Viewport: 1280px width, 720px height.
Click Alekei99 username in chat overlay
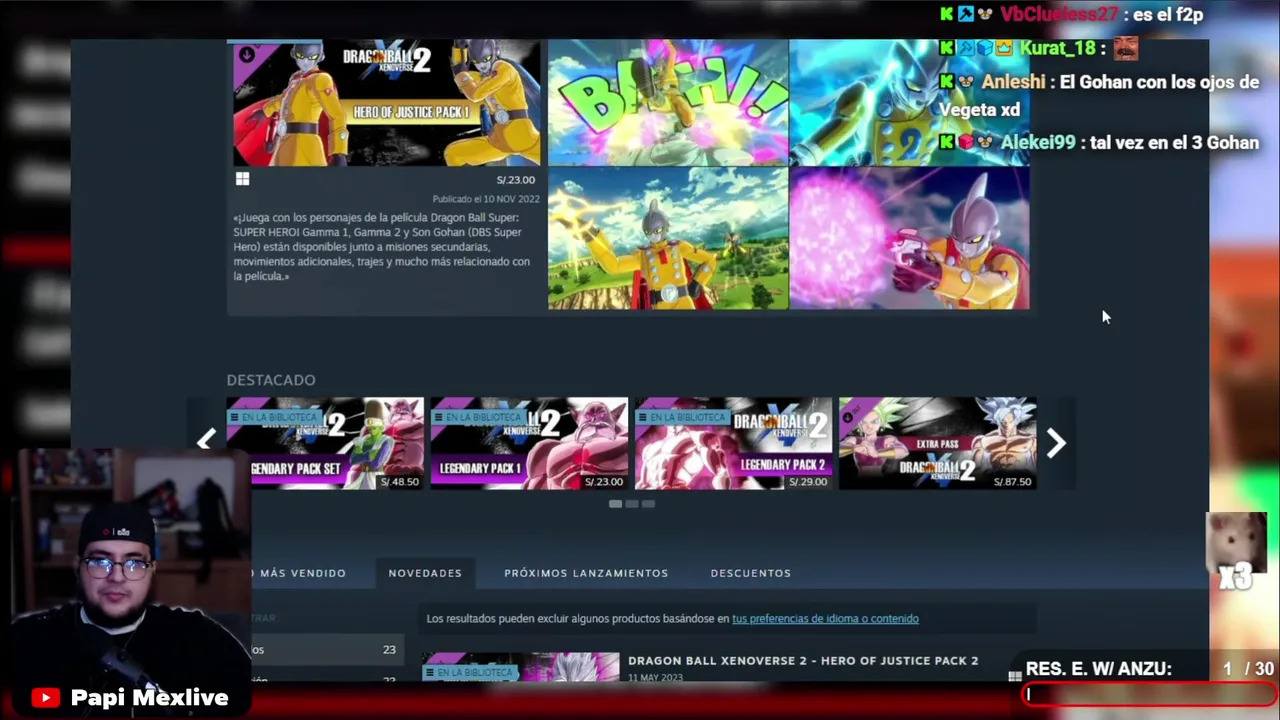tap(1038, 142)
